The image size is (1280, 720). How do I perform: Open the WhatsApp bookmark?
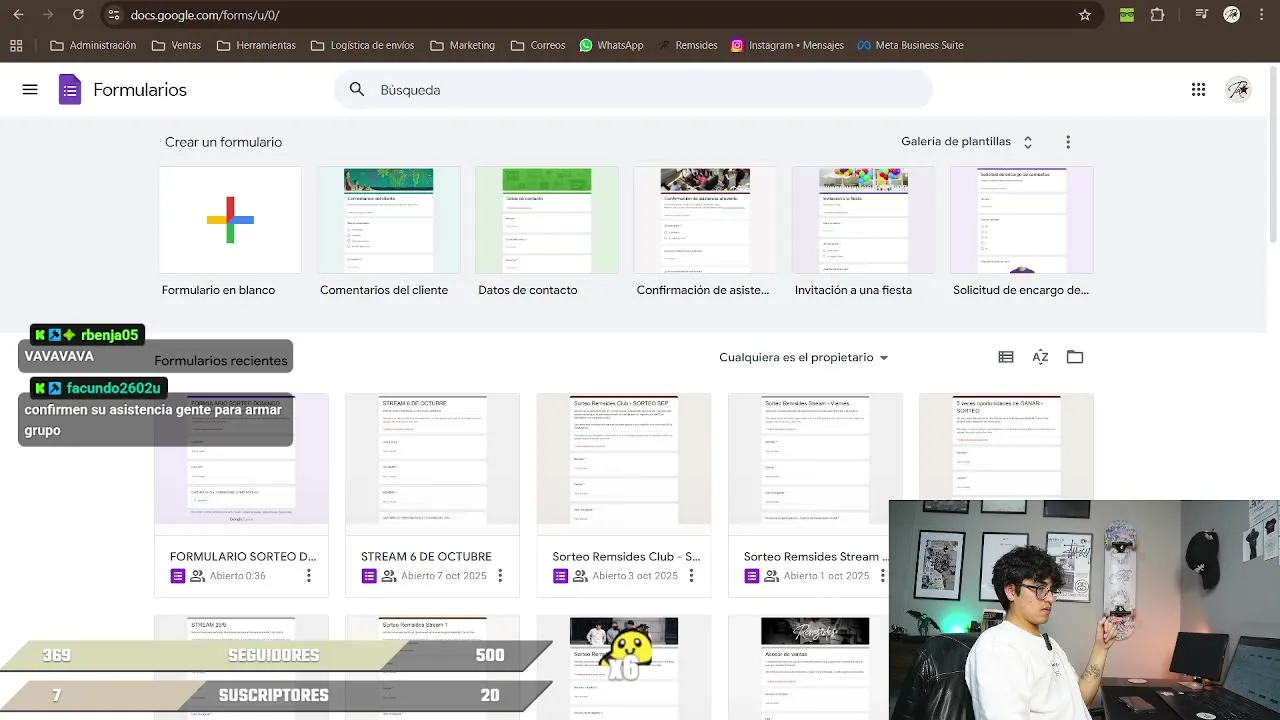611,45
